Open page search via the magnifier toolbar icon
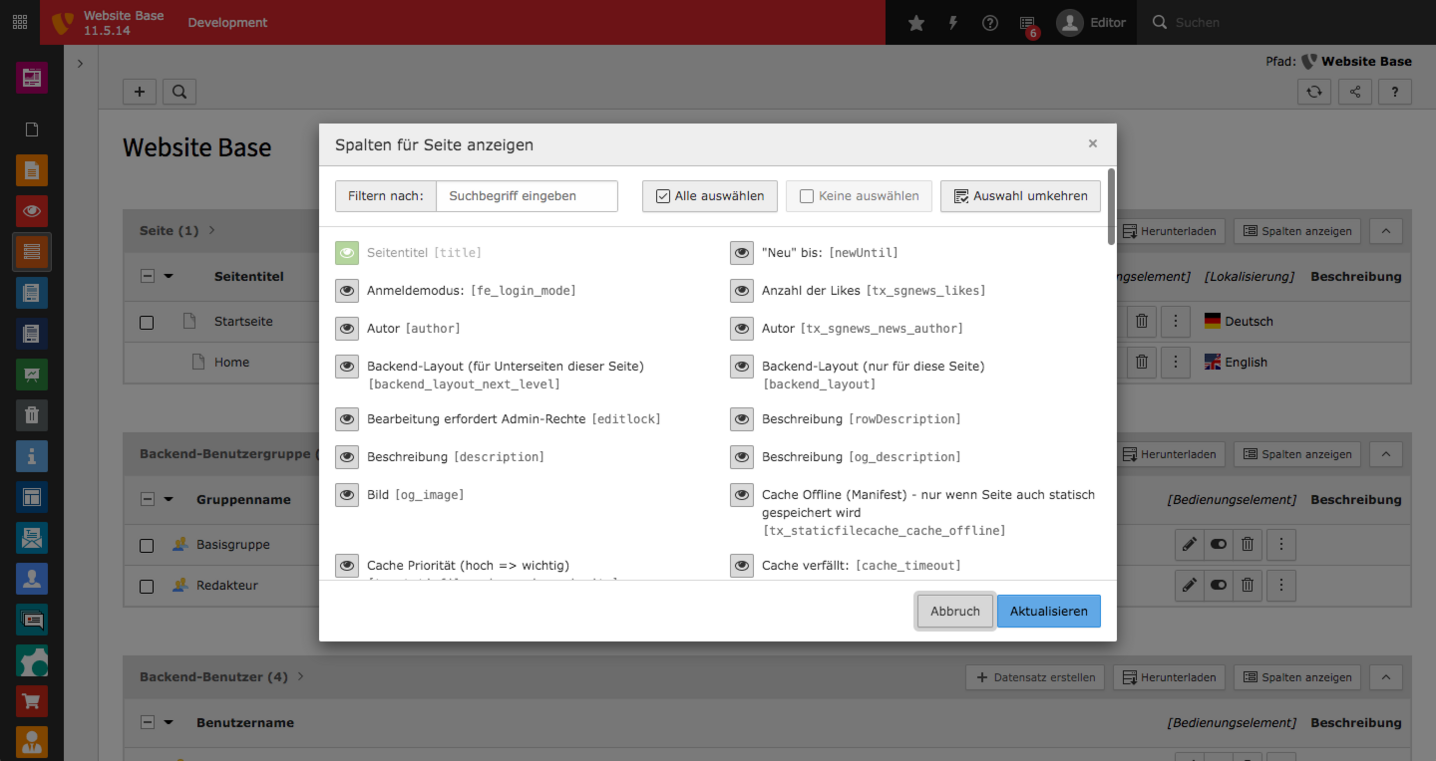Image resolution: width=1436 pixels, height=761 pixels. click(x=179, y=91)
